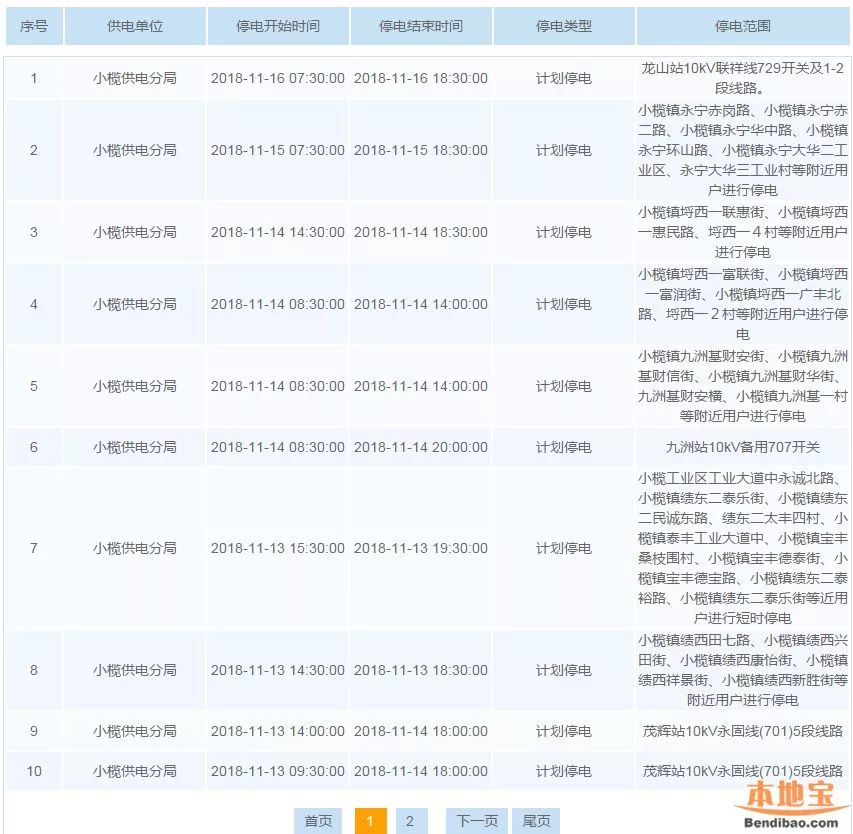853x834 pixels.
Task: Jump to last page with 尾页
Action: [536, 821]
